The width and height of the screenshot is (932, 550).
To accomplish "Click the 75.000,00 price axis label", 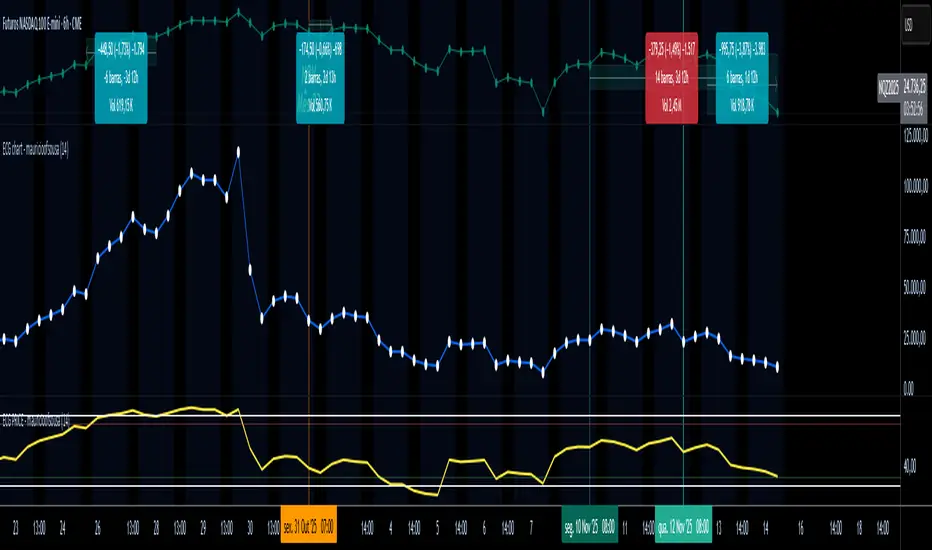I will [915, 237].
